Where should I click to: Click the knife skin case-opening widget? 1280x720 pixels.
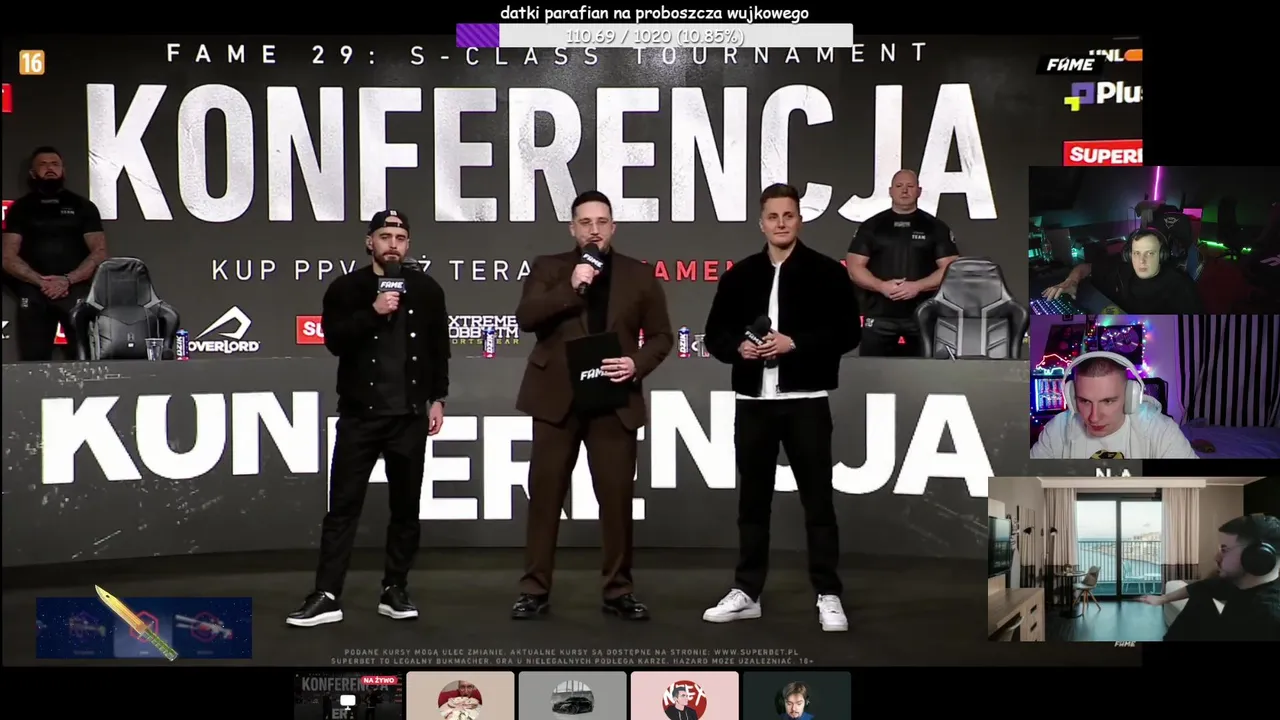click(x=143, y=626)
